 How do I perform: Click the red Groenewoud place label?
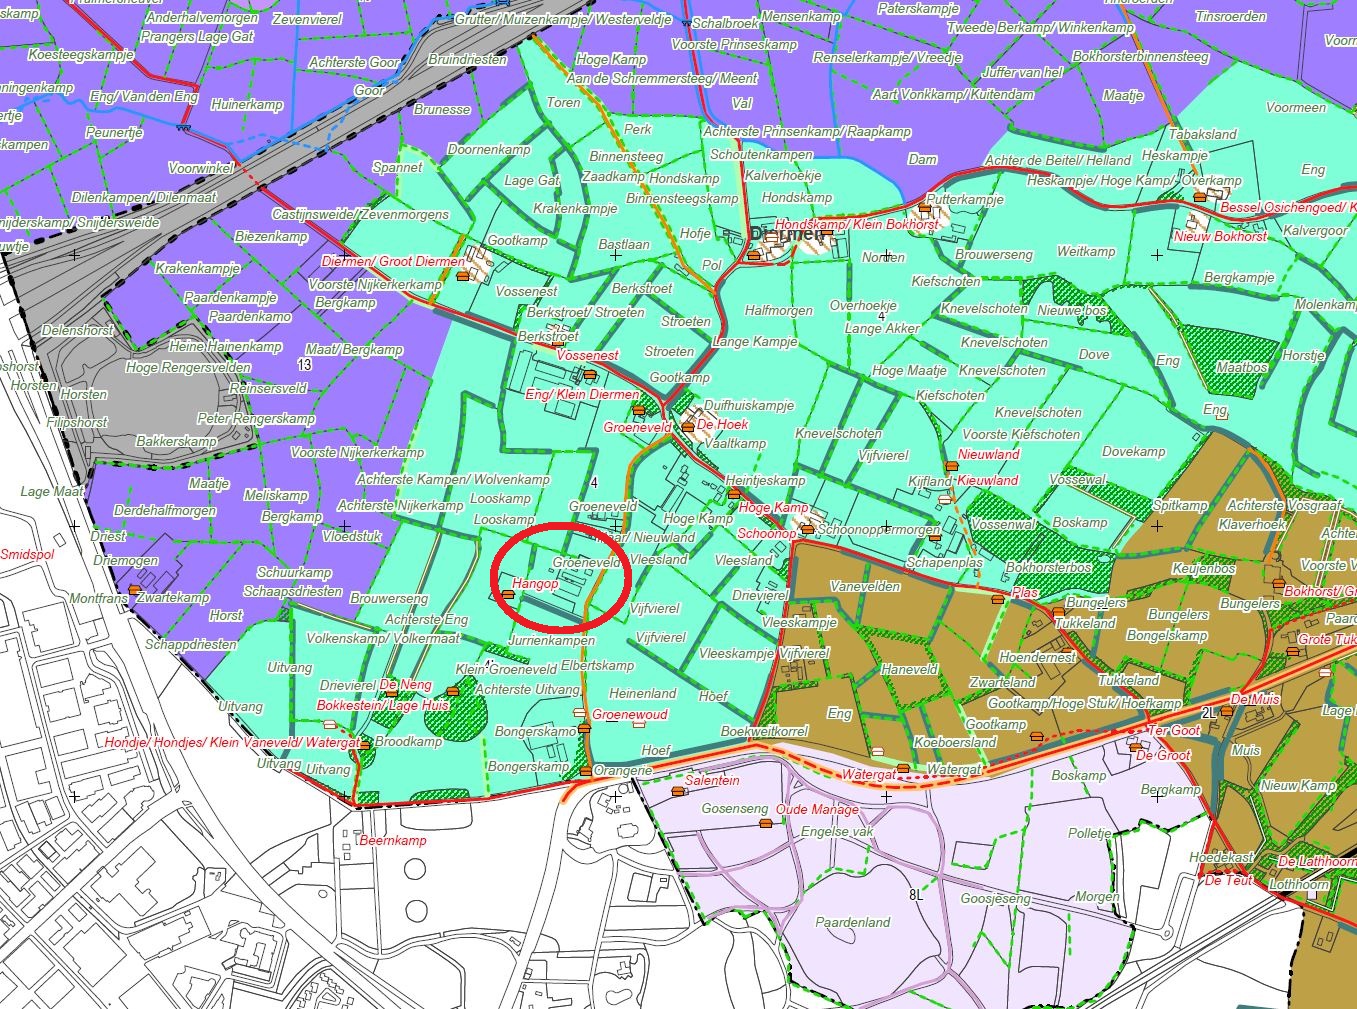pyautogui.click(x=629, y=715)
